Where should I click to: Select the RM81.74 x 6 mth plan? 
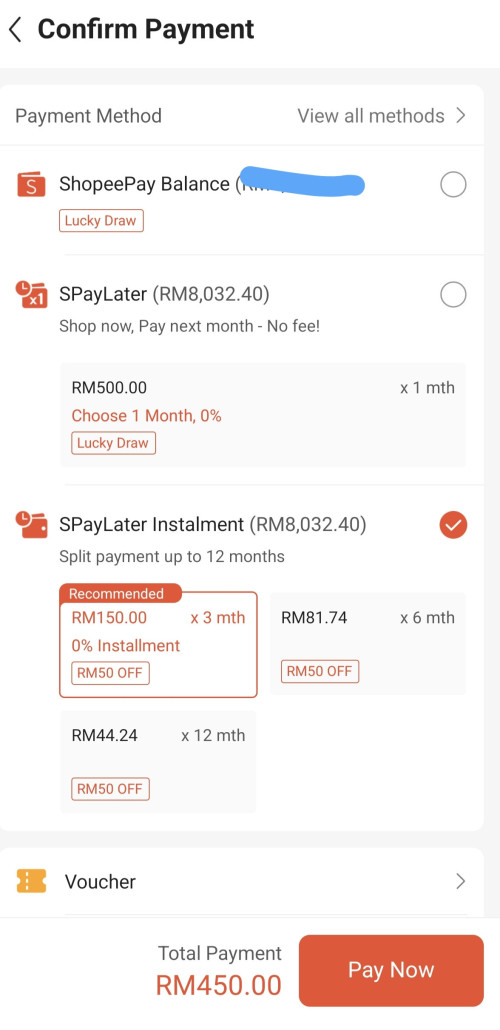[x=368, y=644]
